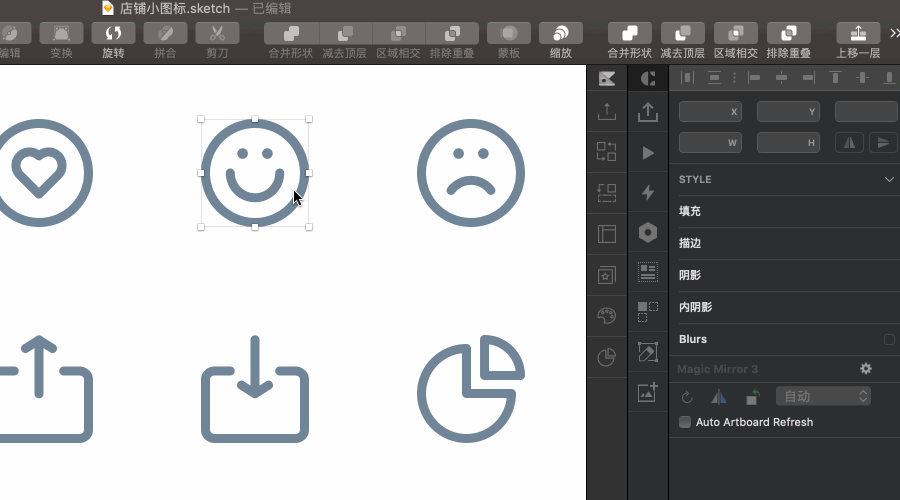Click the Magic Mirror blue flip icon
The width and height of the screenshot is (900, 500).
tap(719, 397)
